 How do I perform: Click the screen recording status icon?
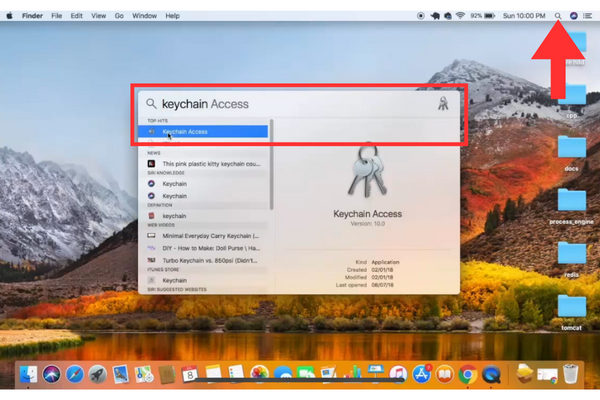pyautogui.click(x=421, y=16)
